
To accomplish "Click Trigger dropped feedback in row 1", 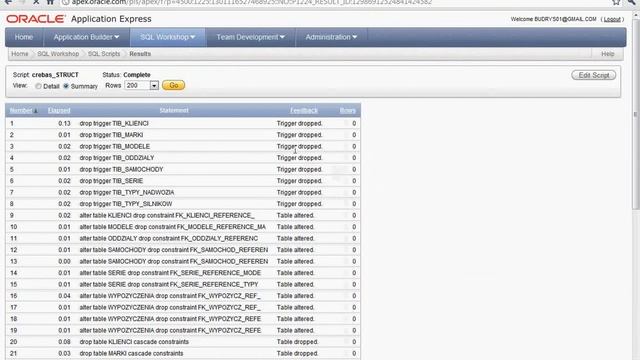I will (300, 123).
